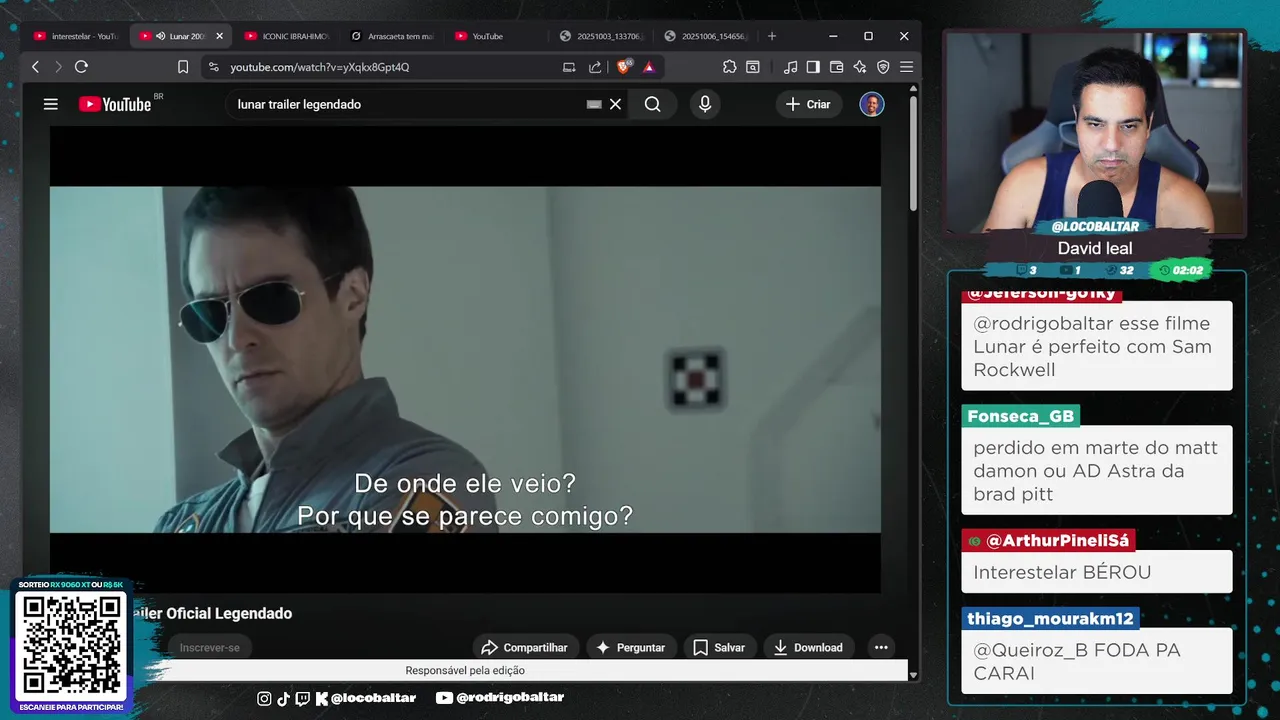Click the Perguntar ask button
The width and height of the screenshot is (1280, 720).
click(x=632, y=648)
